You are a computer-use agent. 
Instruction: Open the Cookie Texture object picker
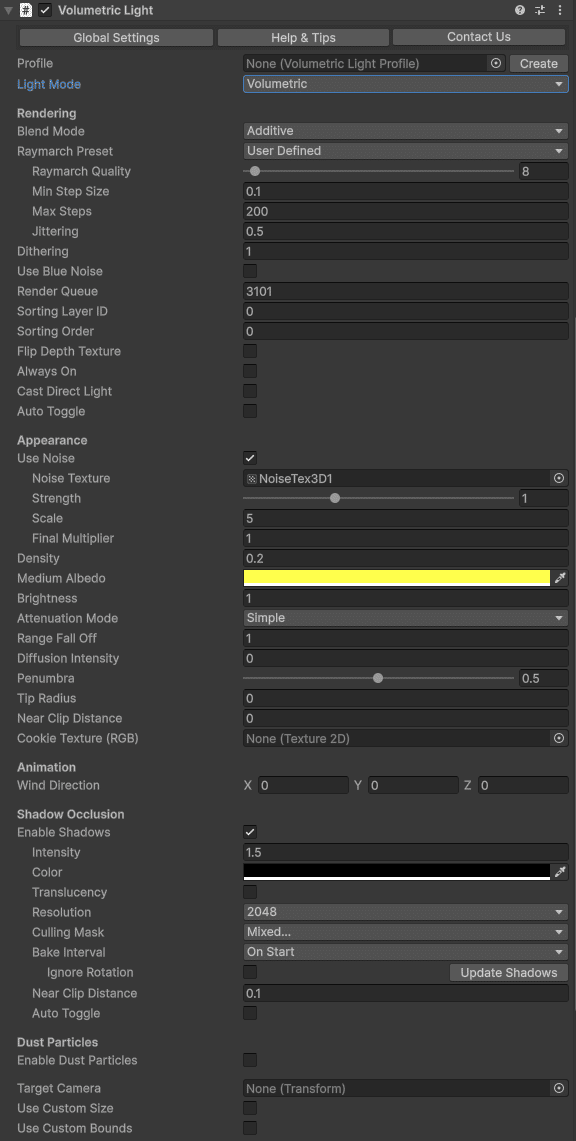point(559,738)
